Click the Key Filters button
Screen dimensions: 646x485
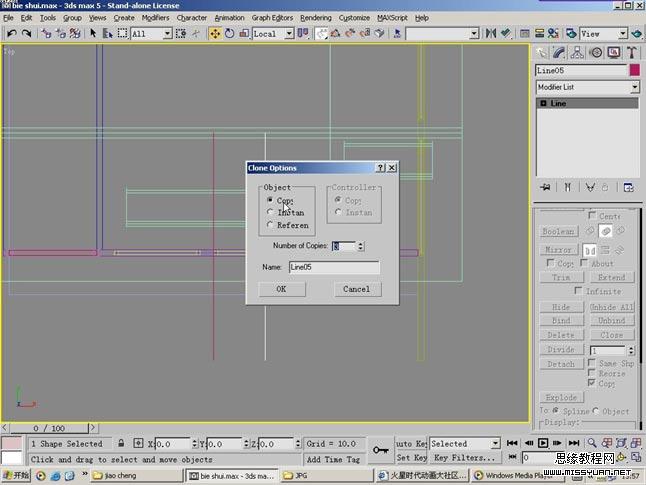pos(465,457)
